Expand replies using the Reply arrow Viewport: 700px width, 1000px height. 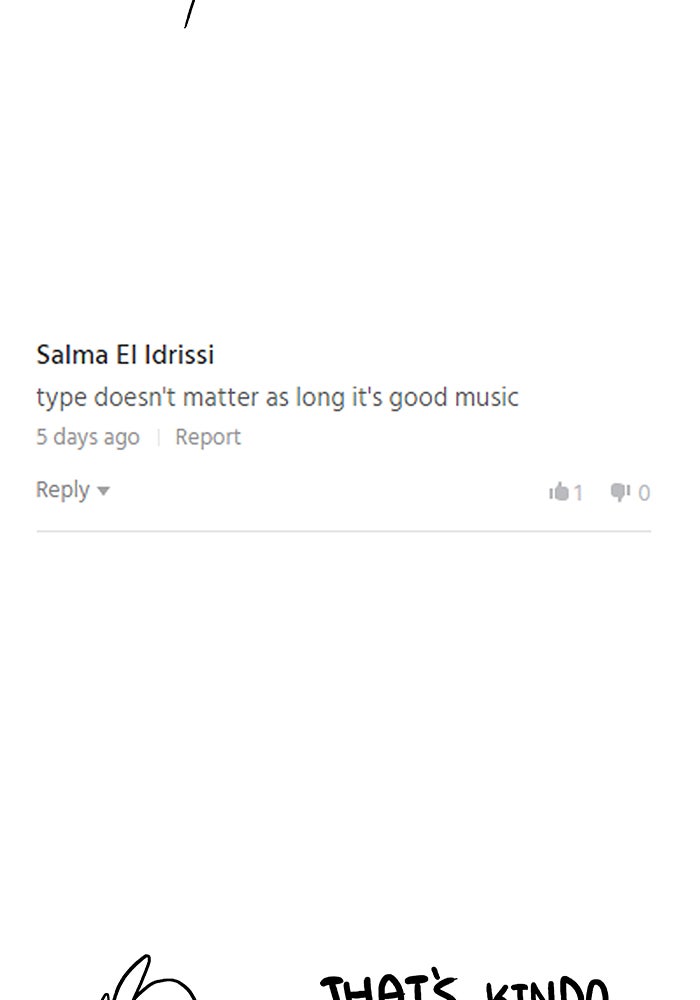click(103, 491)
